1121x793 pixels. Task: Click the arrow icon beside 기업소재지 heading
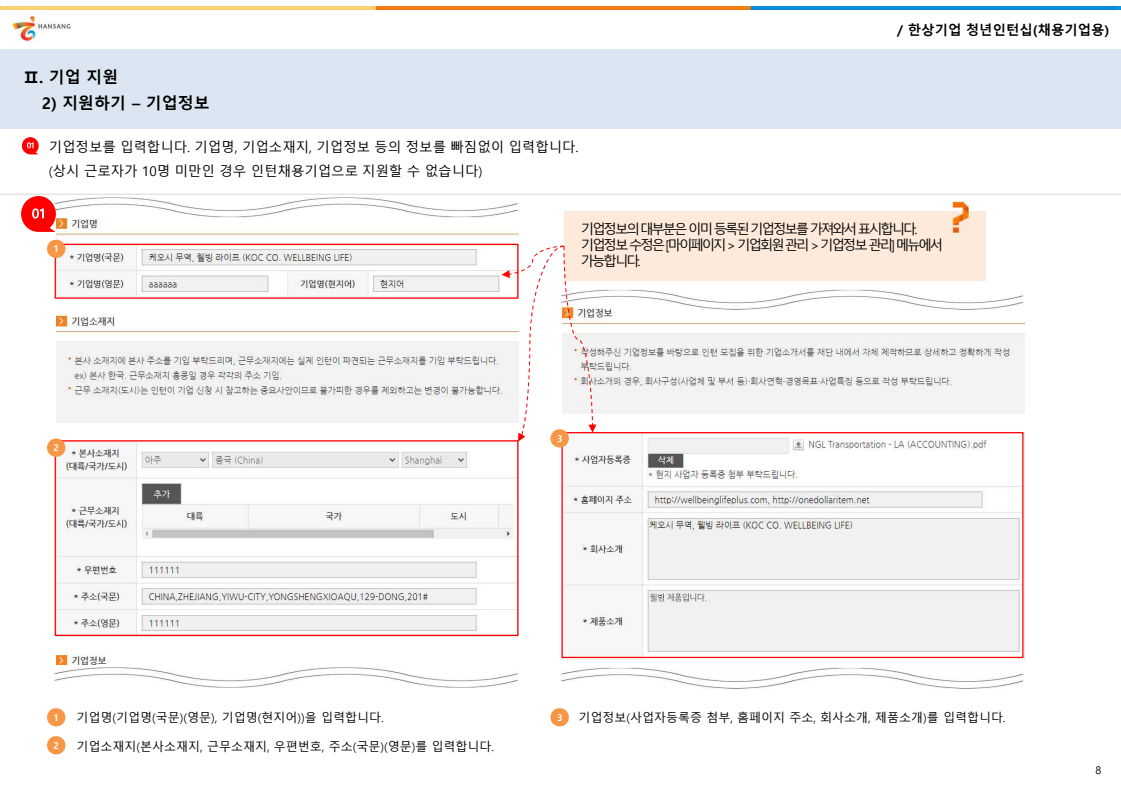[x=62, y=322]
